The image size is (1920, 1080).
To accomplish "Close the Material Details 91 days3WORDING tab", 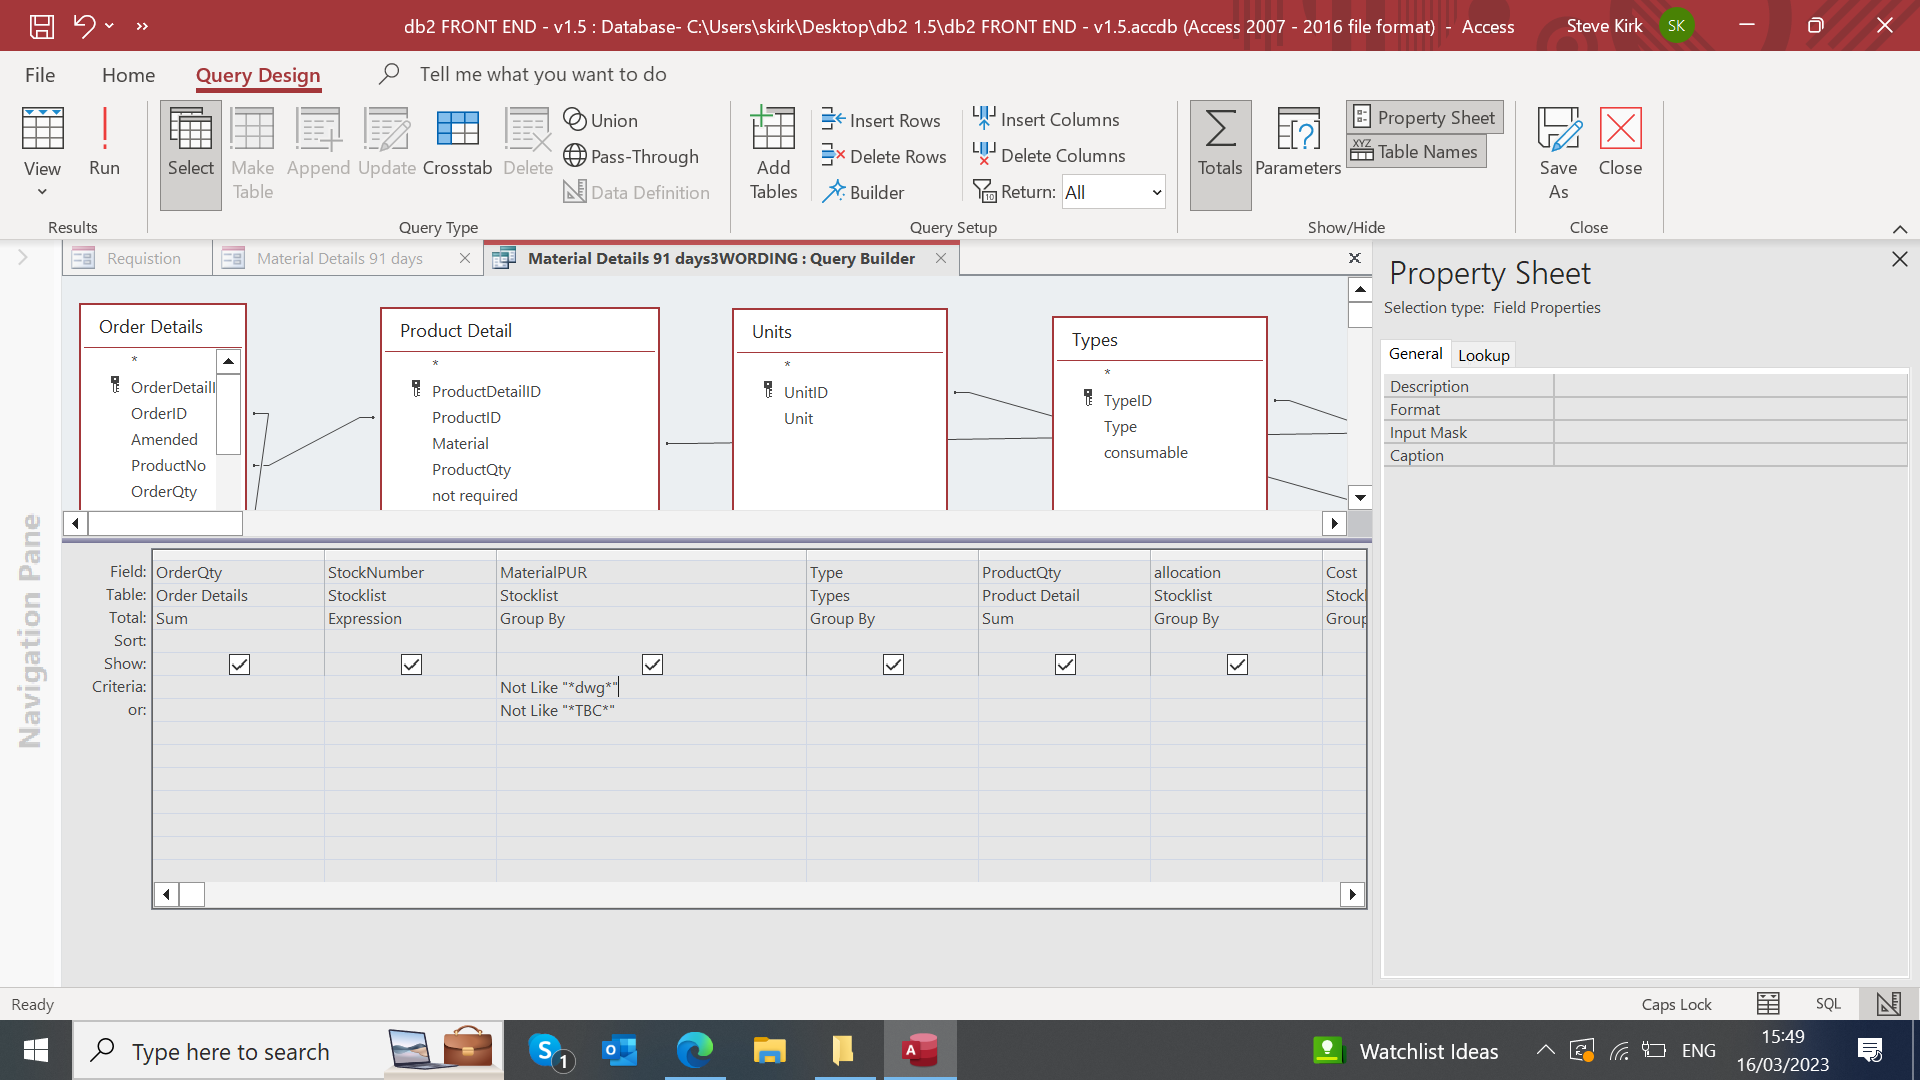I will [x=941, y=258].
